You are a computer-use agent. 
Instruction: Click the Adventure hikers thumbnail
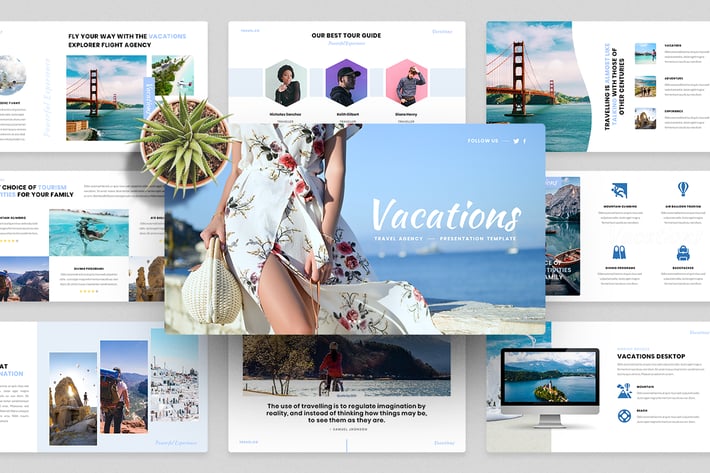(x=645, y=86)
